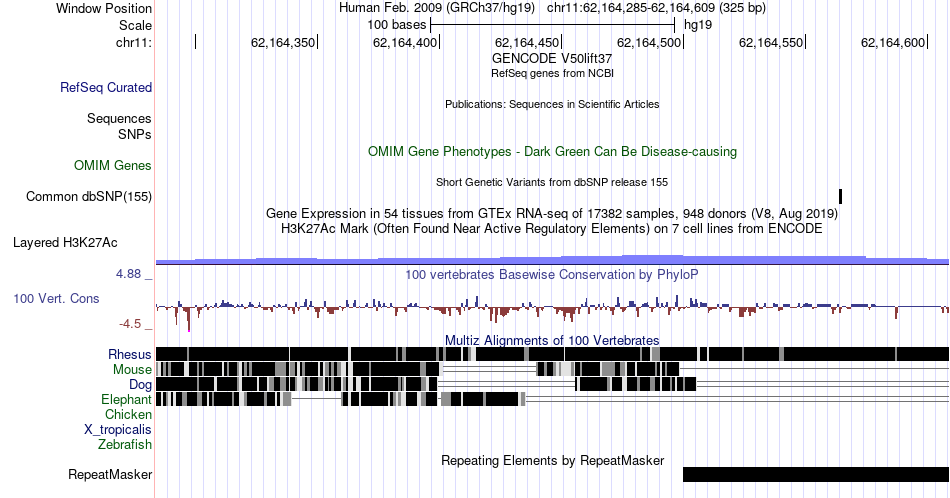Image resolution: width=950 pixels, height=498 pixels.
Task: Click the Sequences track label
Action: point(119,118)
